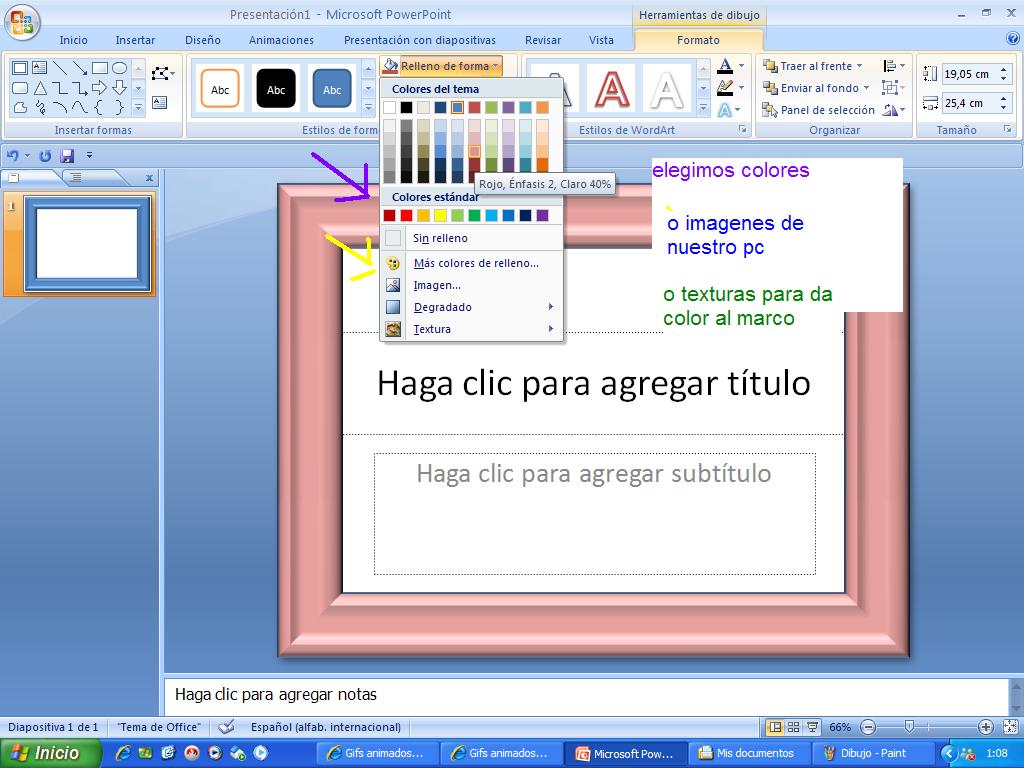Viewport: 1024px width, 768px height.
Task: Open the Vista ribbon tab
Action: 601,40
